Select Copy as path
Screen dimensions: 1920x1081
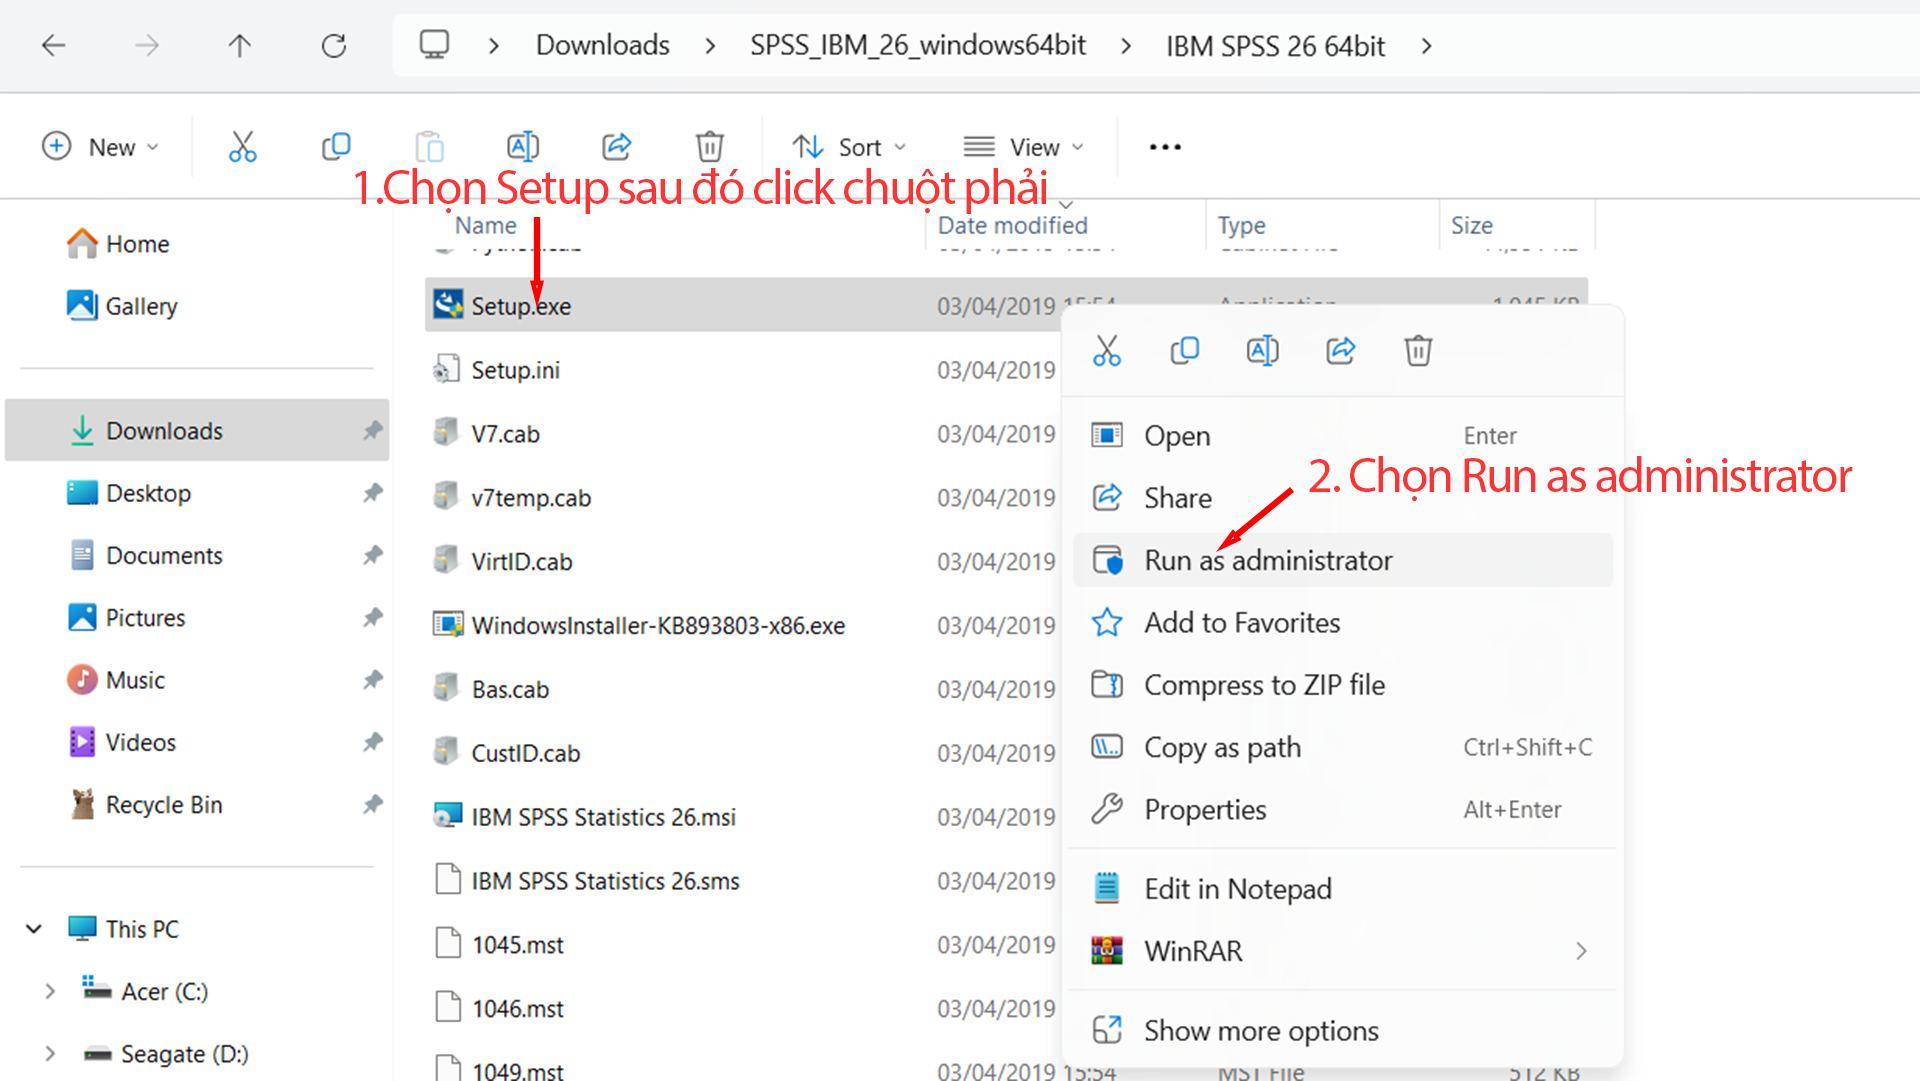(x=1342, y=747)
